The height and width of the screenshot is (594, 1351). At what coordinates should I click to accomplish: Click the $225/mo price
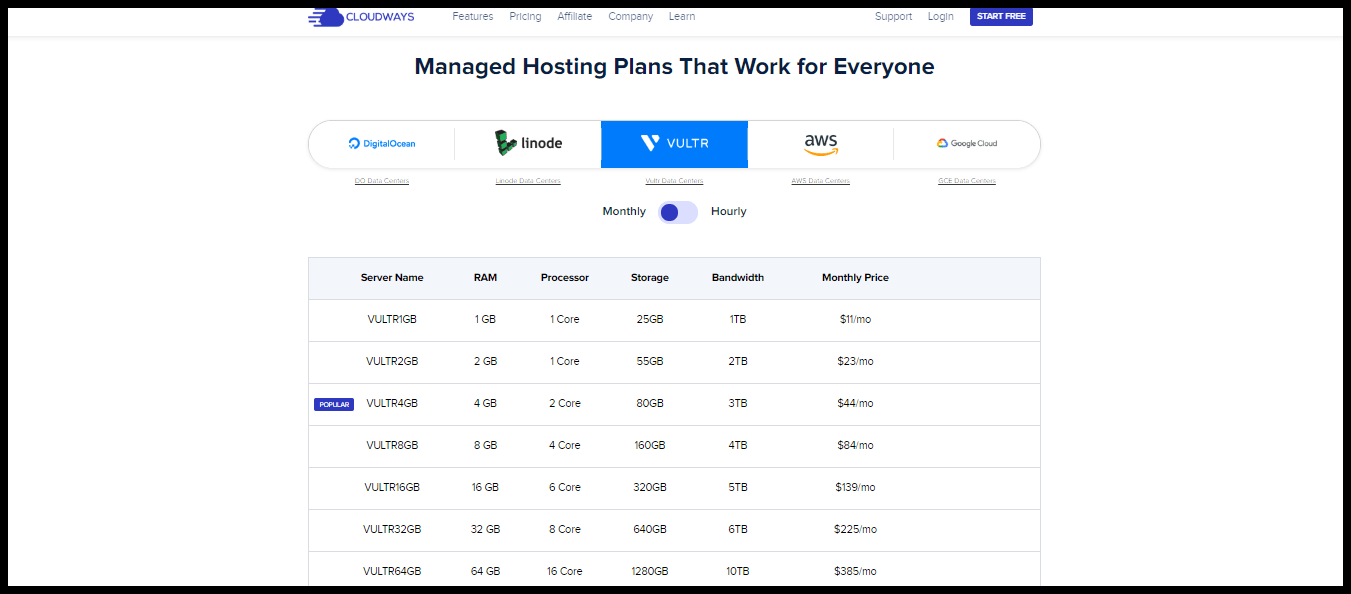(x=855, y=530)
